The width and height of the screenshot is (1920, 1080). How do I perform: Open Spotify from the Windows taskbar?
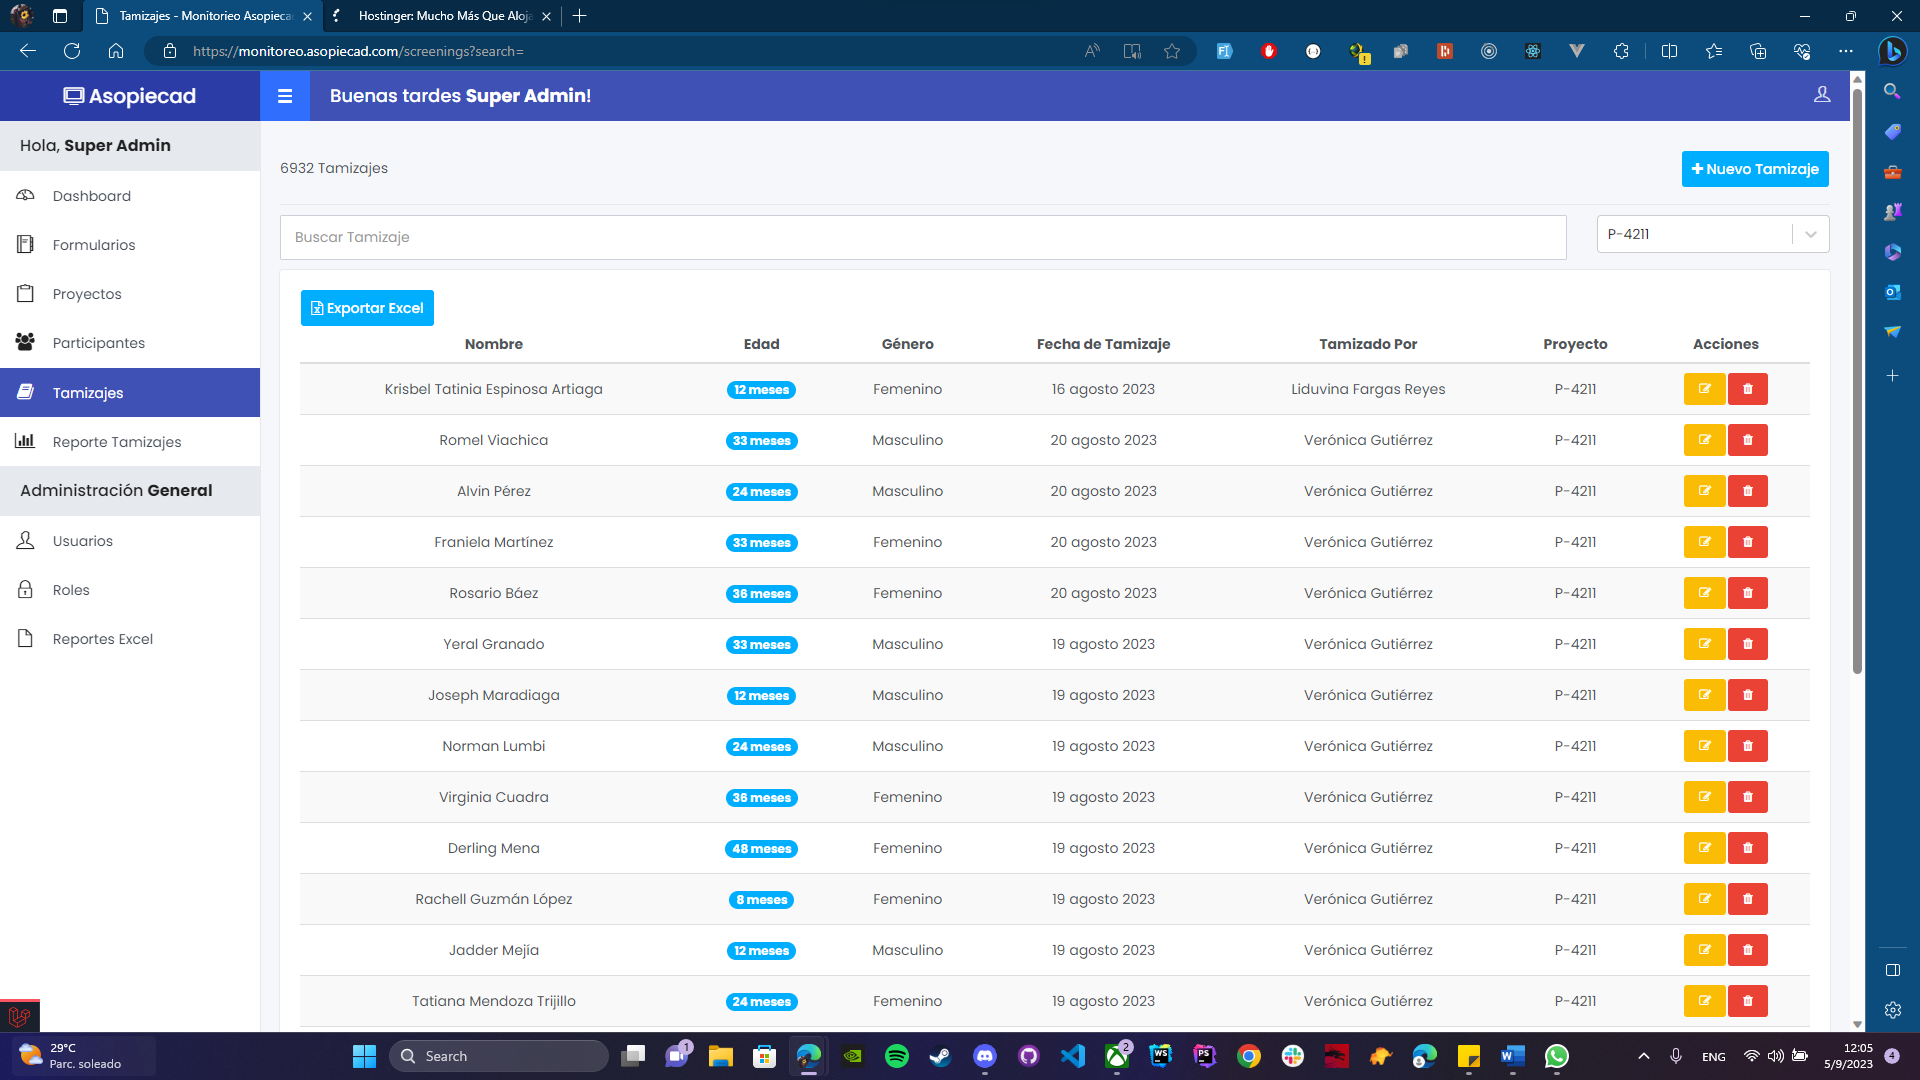click(896, 1056)
